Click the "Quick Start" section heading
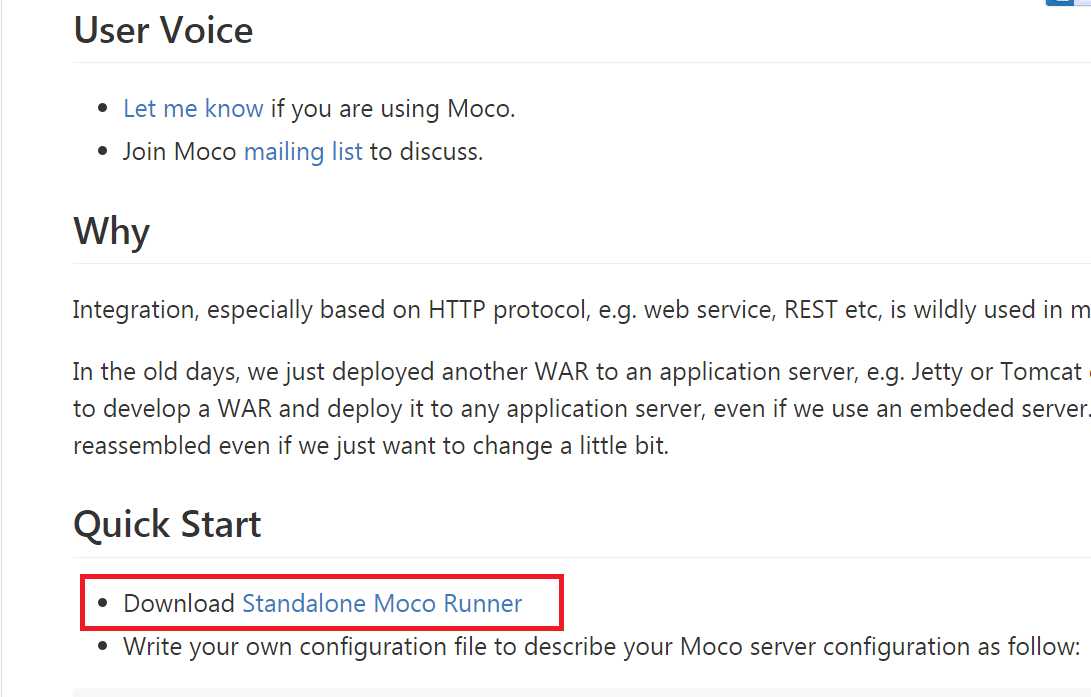Screen dimensions: 1091x697 tap(167, 524)
